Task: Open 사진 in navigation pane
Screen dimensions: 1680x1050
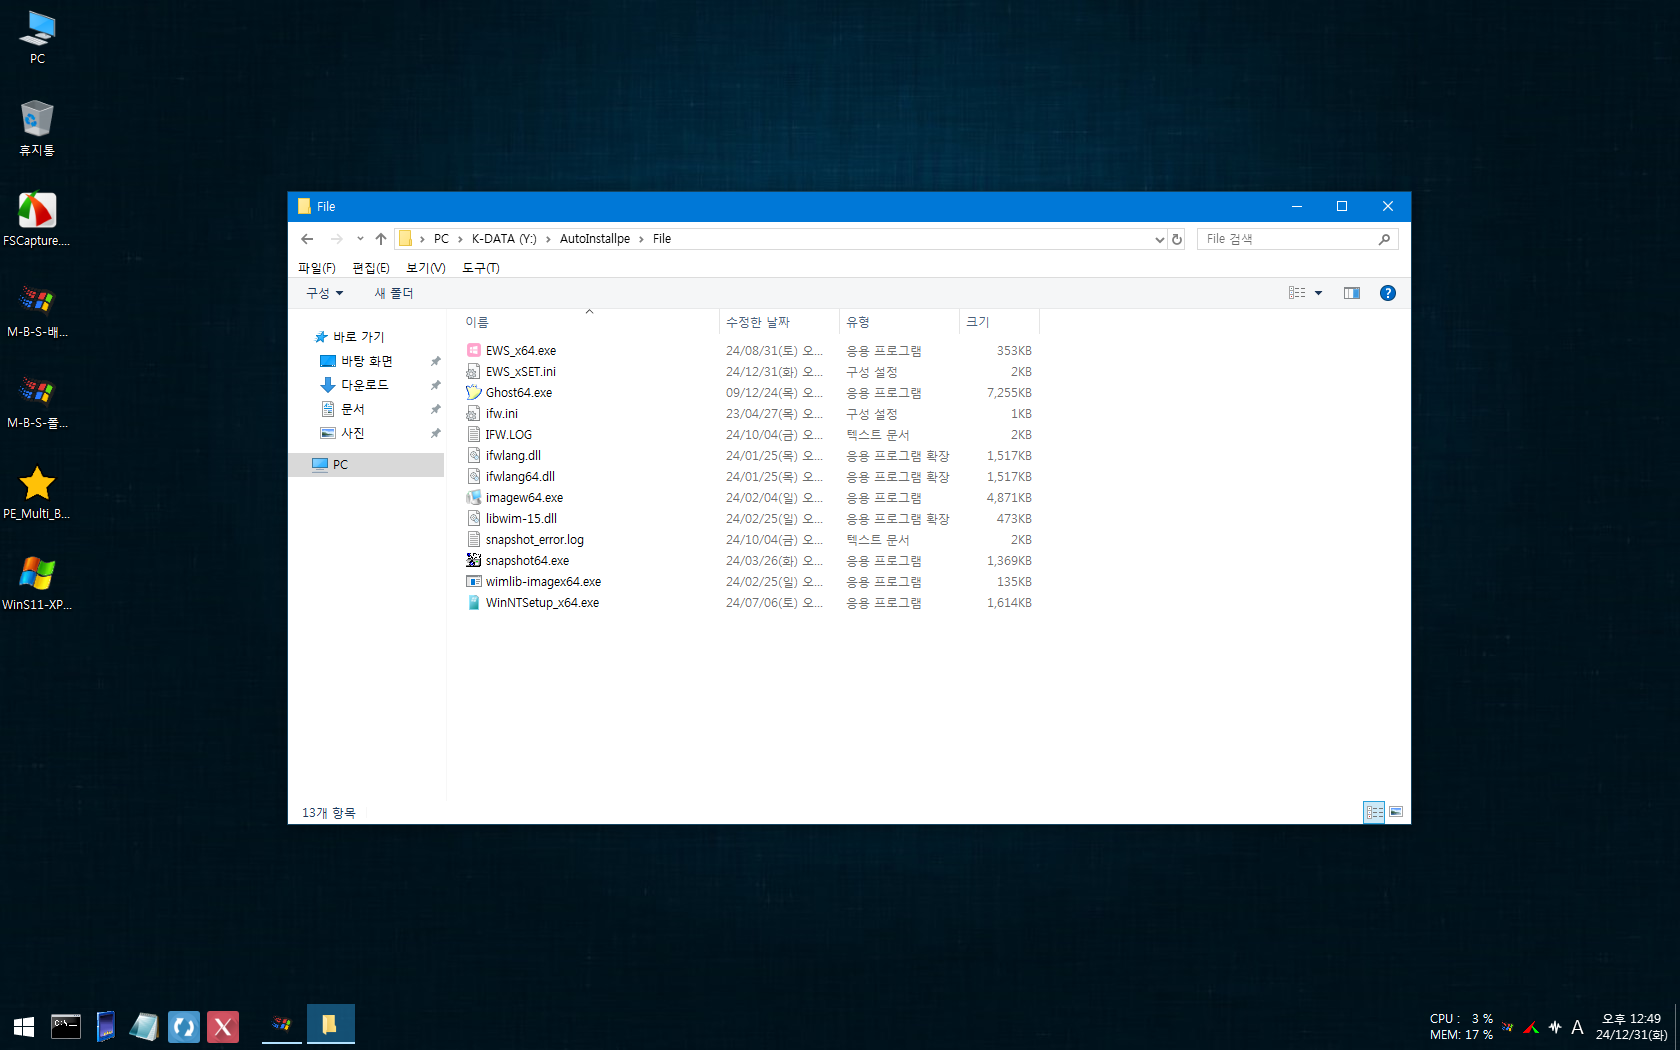Action: (343, 433)
